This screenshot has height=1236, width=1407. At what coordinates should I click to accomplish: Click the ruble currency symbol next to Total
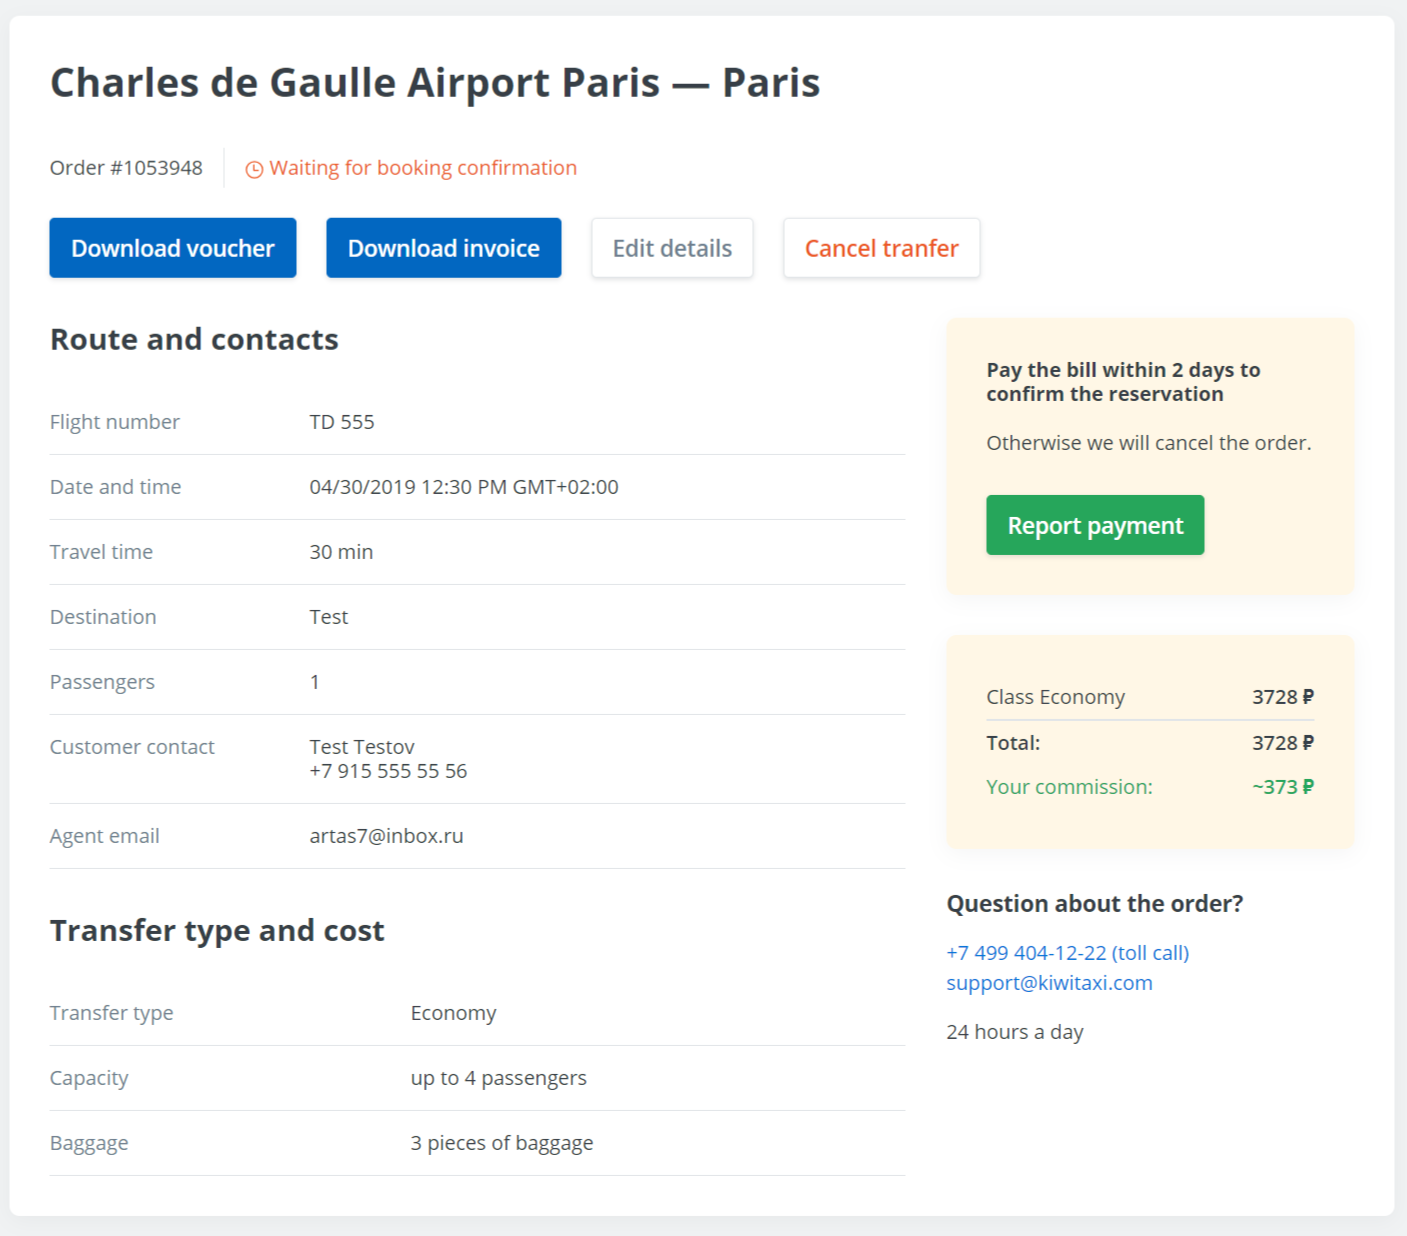(x=1308, y=743)
